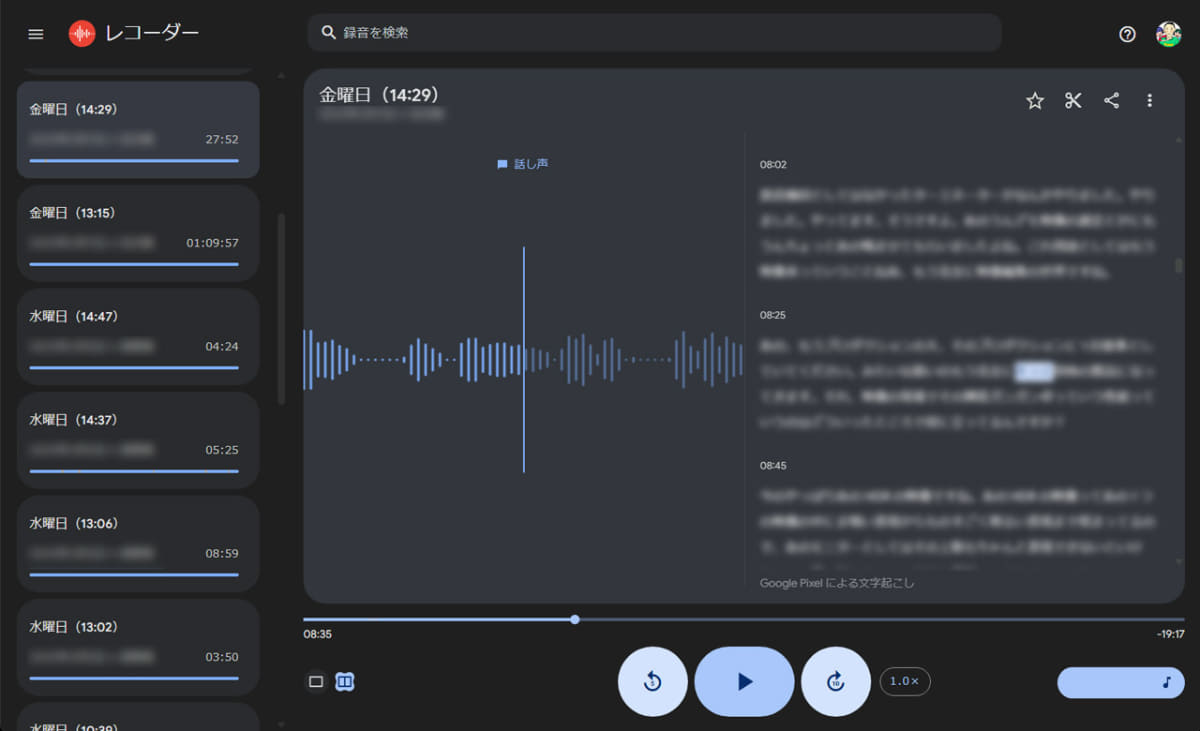Screen dimensions: 1200x731
Task: Open the three-dot more options menu
Action: pos(1149,100)
